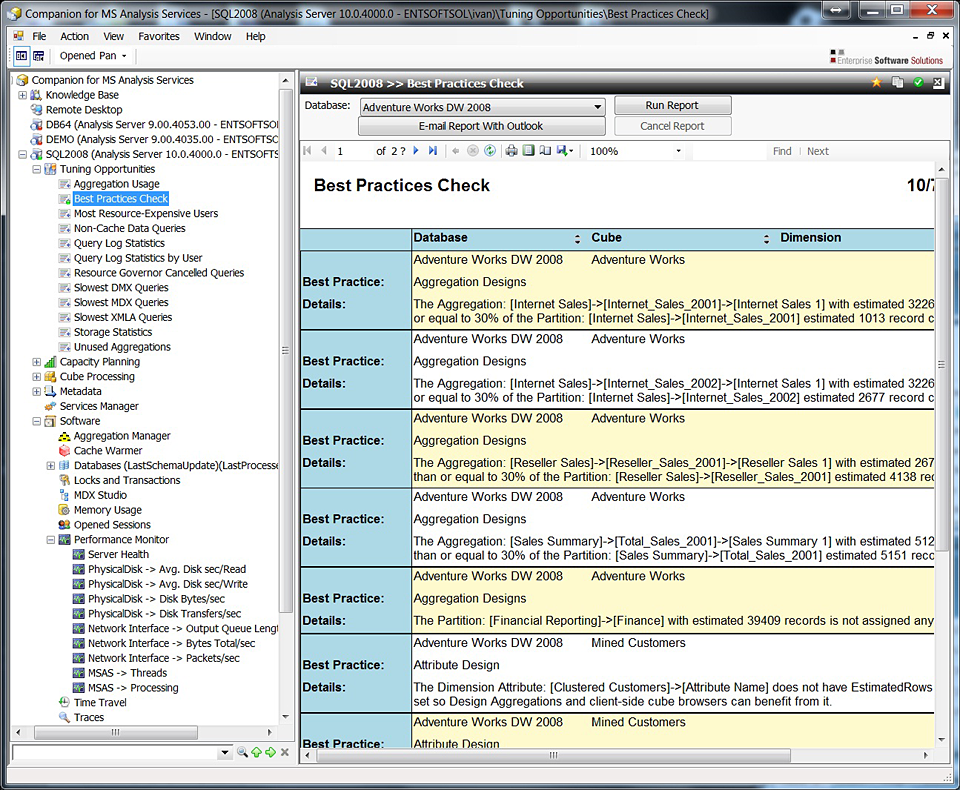
Task: Expand the Capacity Planning node
Action: click(37, 362)
